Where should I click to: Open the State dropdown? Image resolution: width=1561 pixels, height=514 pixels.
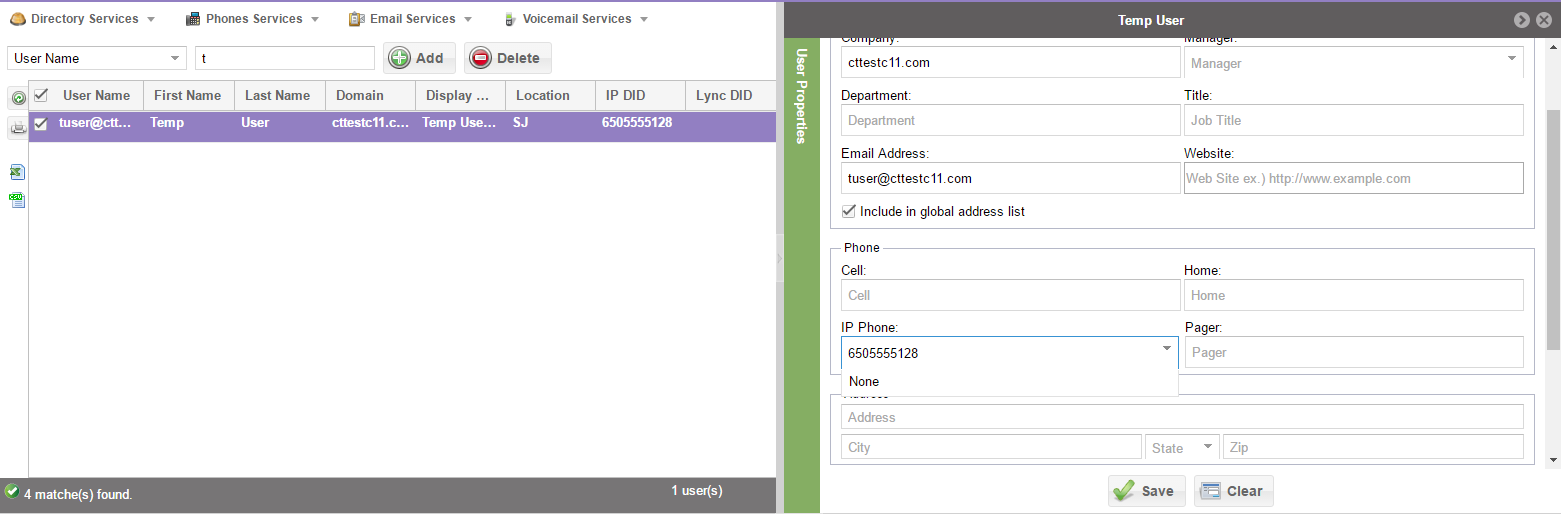1208,446
